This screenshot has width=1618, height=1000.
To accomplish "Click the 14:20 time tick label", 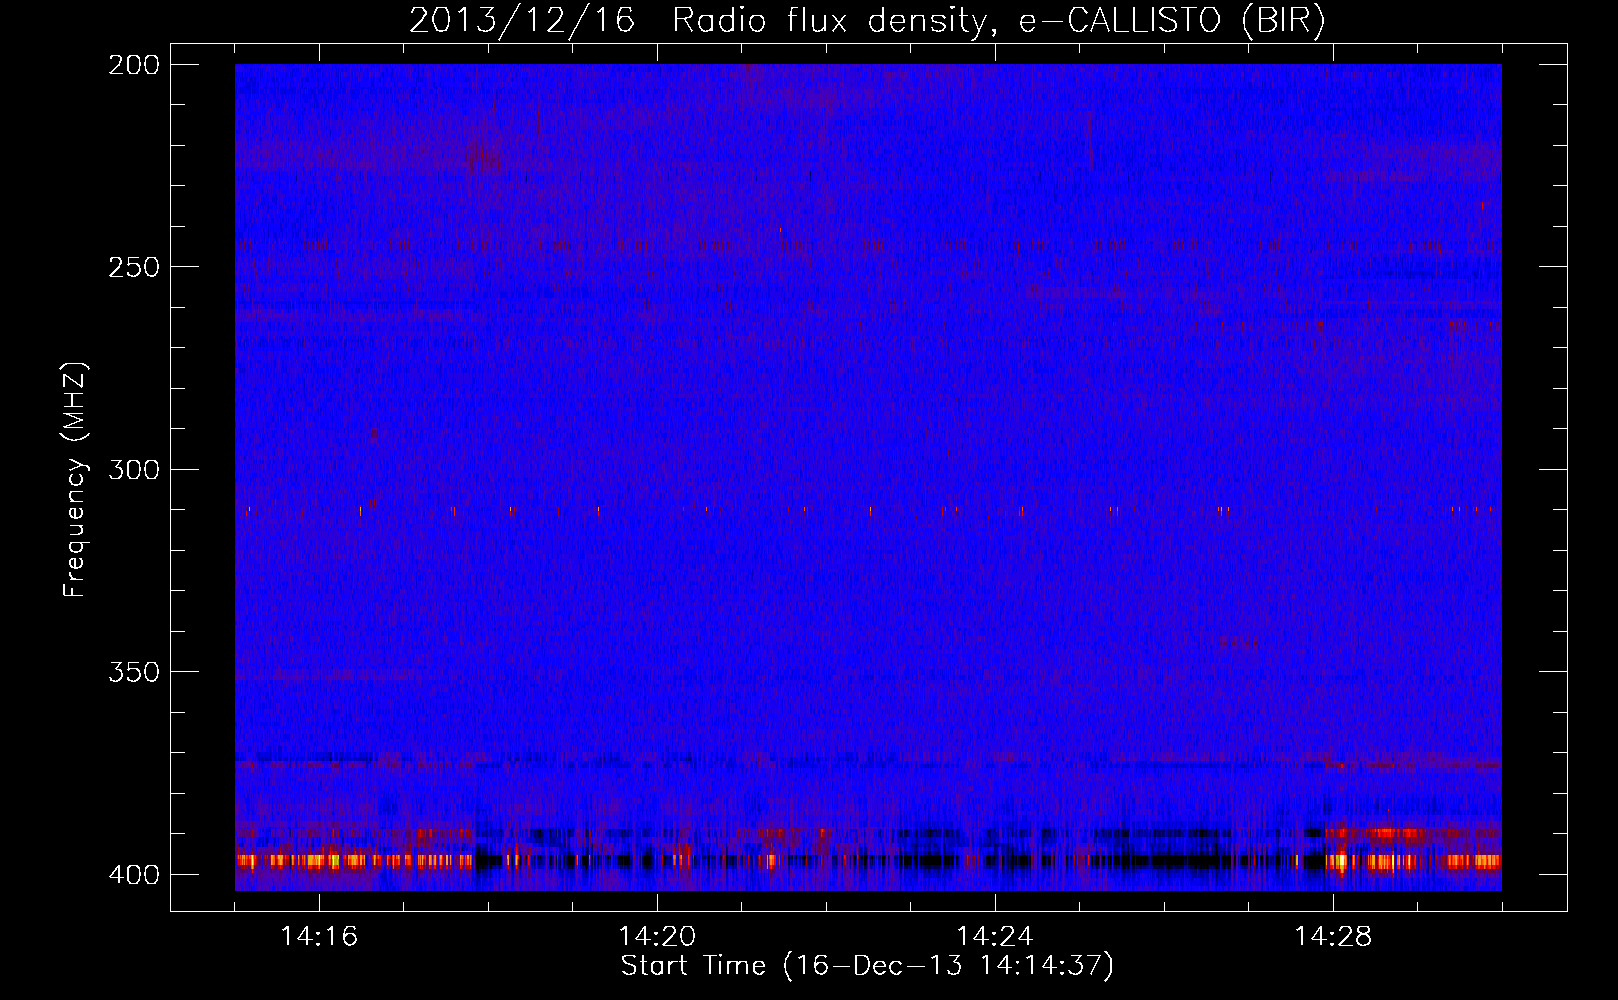I will [657, 936].
